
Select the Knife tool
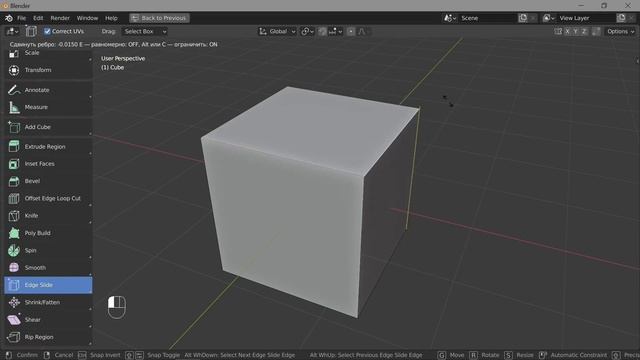(x=48, y=216)
